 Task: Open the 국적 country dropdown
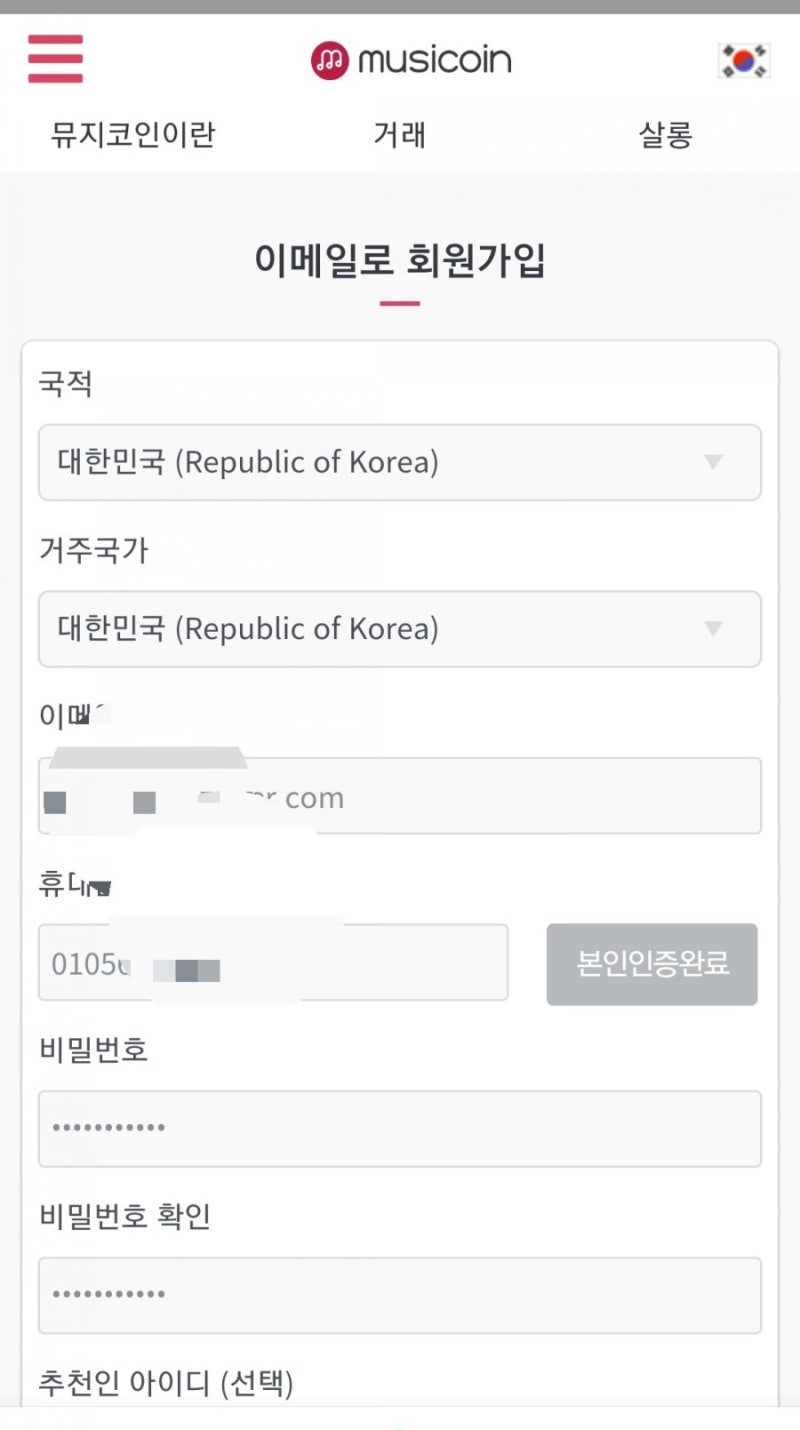click(400, 462)
